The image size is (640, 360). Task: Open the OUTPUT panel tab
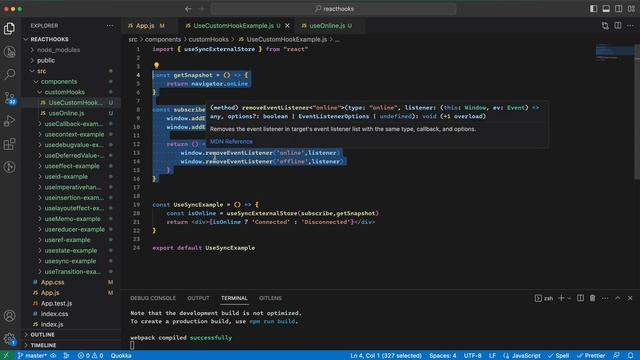point(198,298)
